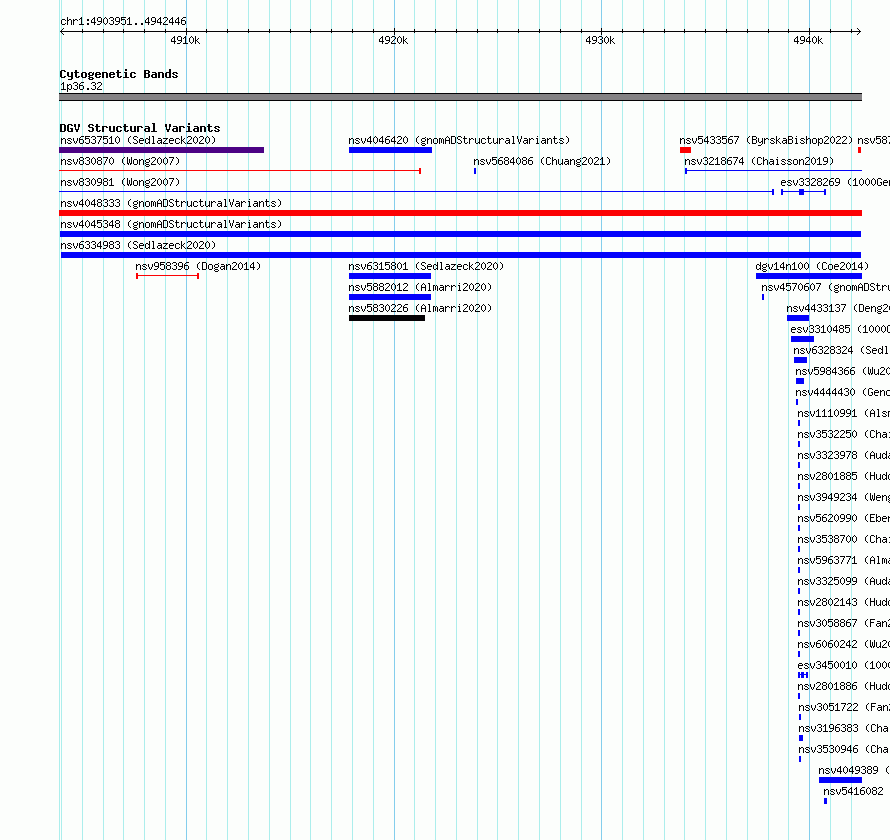Open the nsv3949234 variant label
The width and height of the screenshot is (890, 840).
(x=843, y=497)
